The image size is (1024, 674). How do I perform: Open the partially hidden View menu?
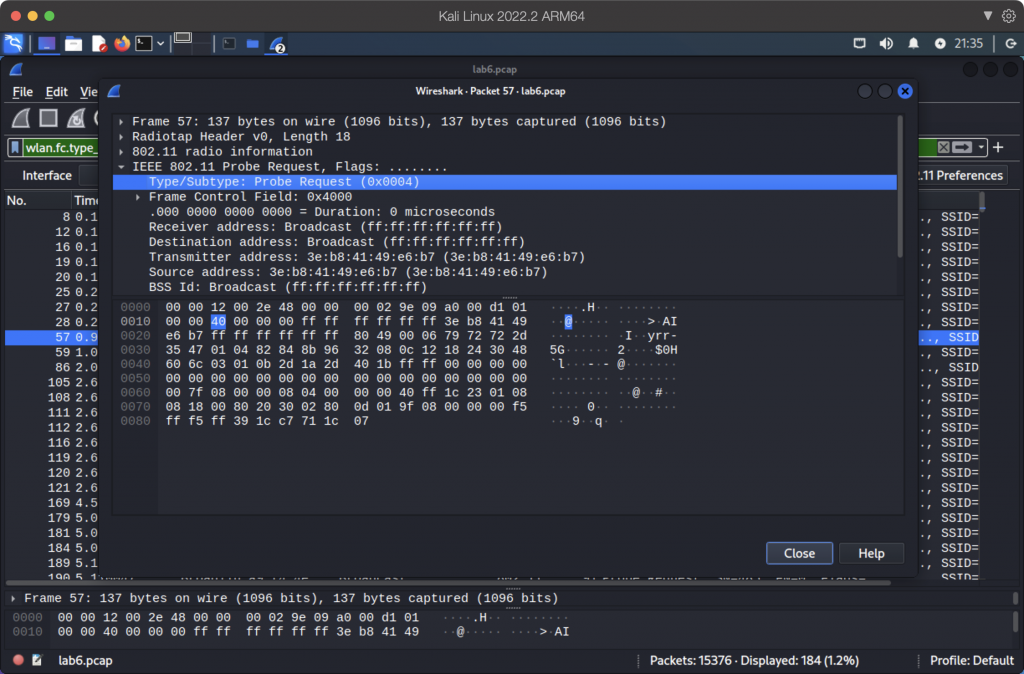click(x=88, y=92)
